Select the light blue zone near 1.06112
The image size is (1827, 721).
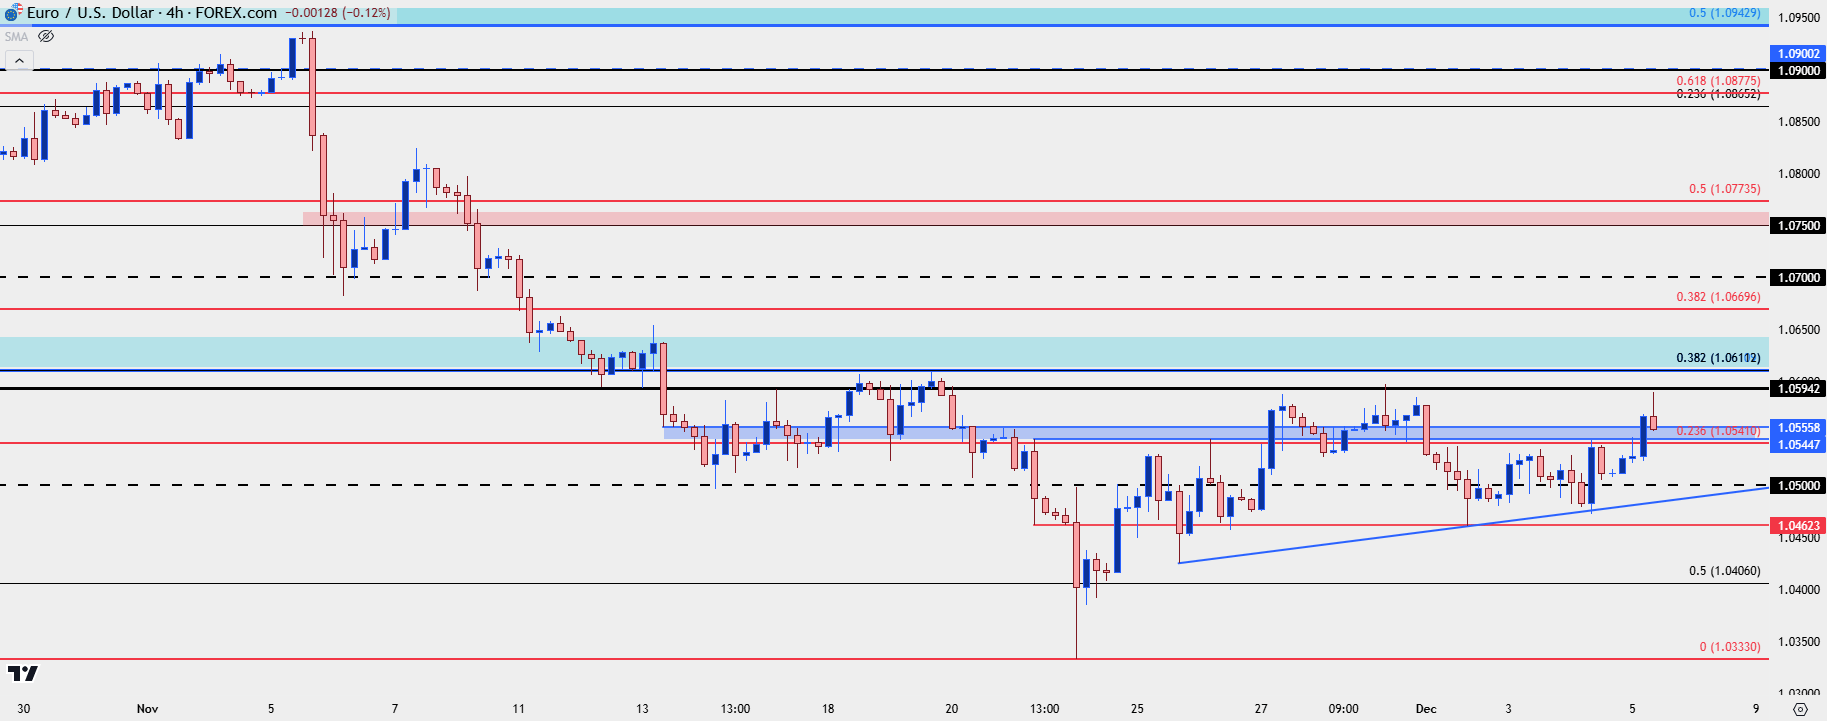[884, 352]
